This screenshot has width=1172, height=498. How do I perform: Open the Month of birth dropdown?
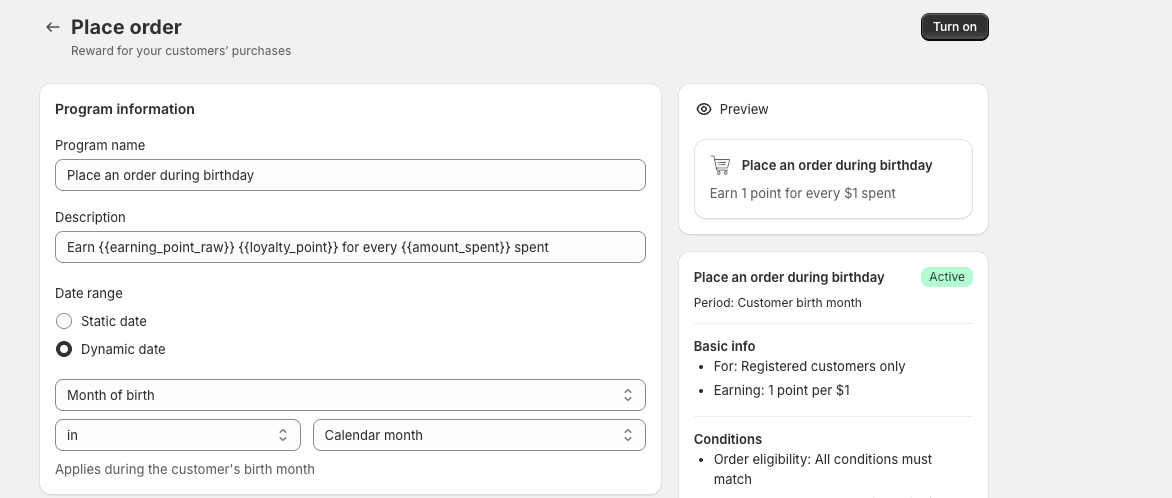coord(351,395)
